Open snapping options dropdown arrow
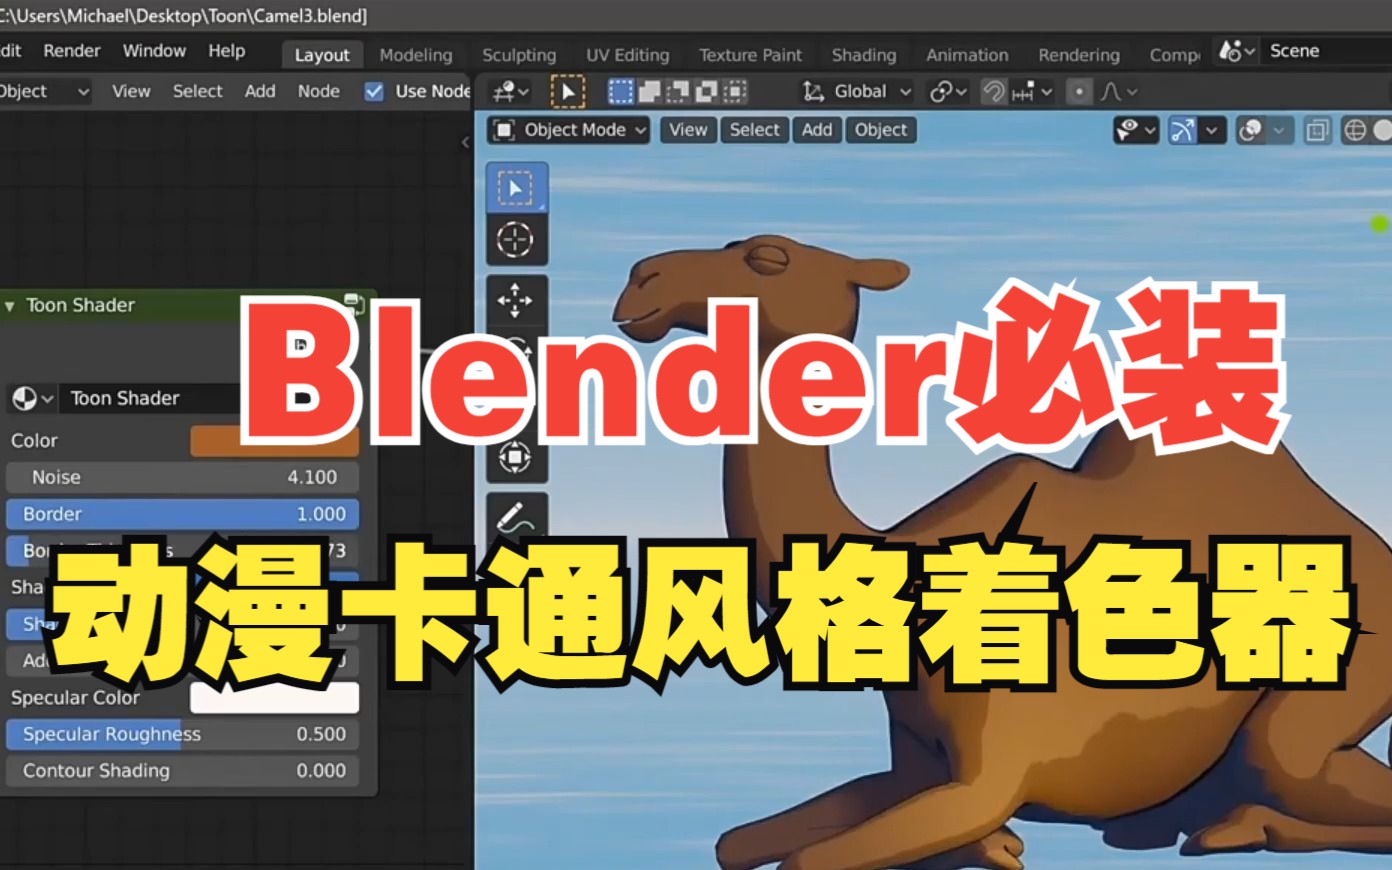Viewport: 1392px width, 870px height. 1047,92
